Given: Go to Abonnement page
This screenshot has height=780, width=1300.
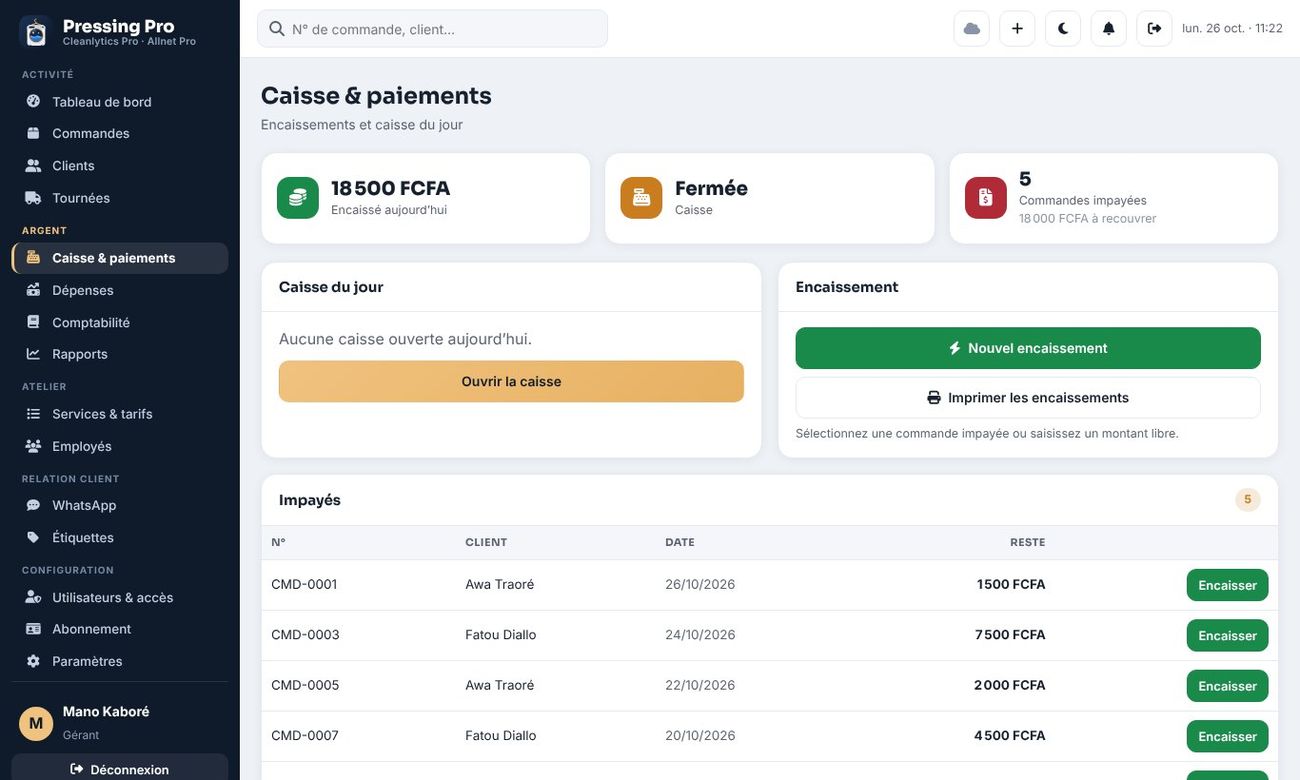Looking at the screenshot, I should tap(120, 629).
